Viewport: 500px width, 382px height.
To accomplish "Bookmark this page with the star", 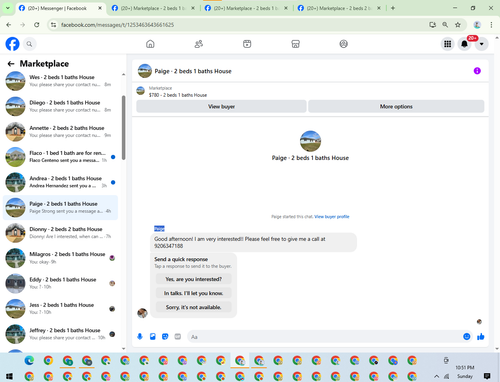I will [x=458, y=25].
